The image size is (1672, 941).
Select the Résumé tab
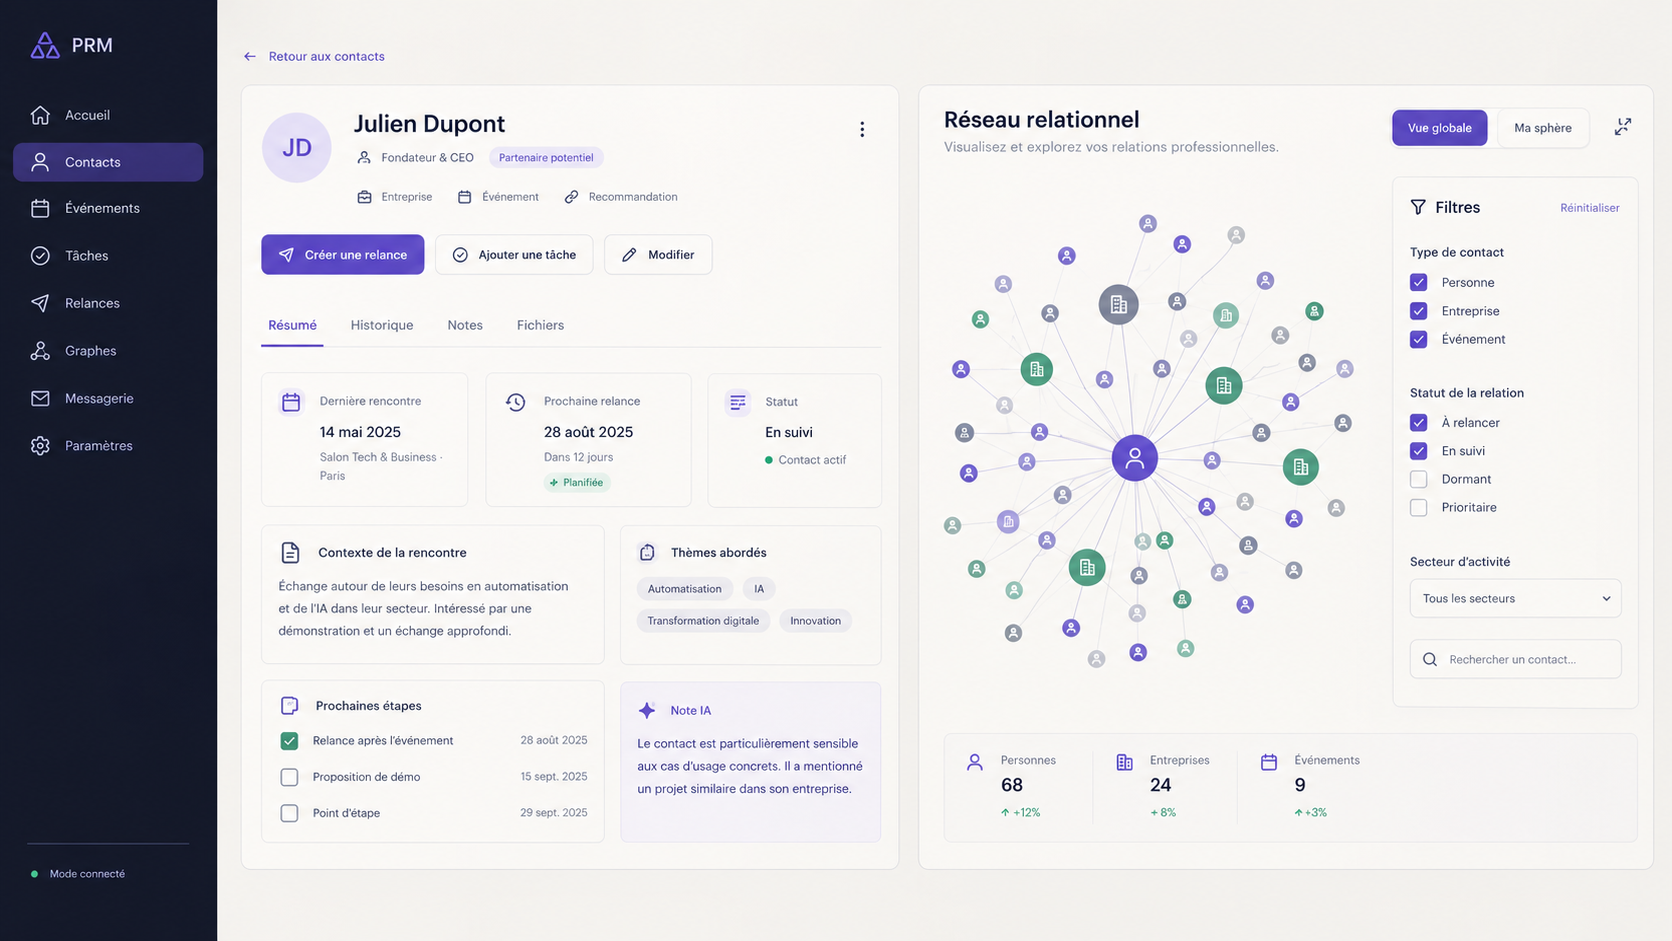(292, 325)
